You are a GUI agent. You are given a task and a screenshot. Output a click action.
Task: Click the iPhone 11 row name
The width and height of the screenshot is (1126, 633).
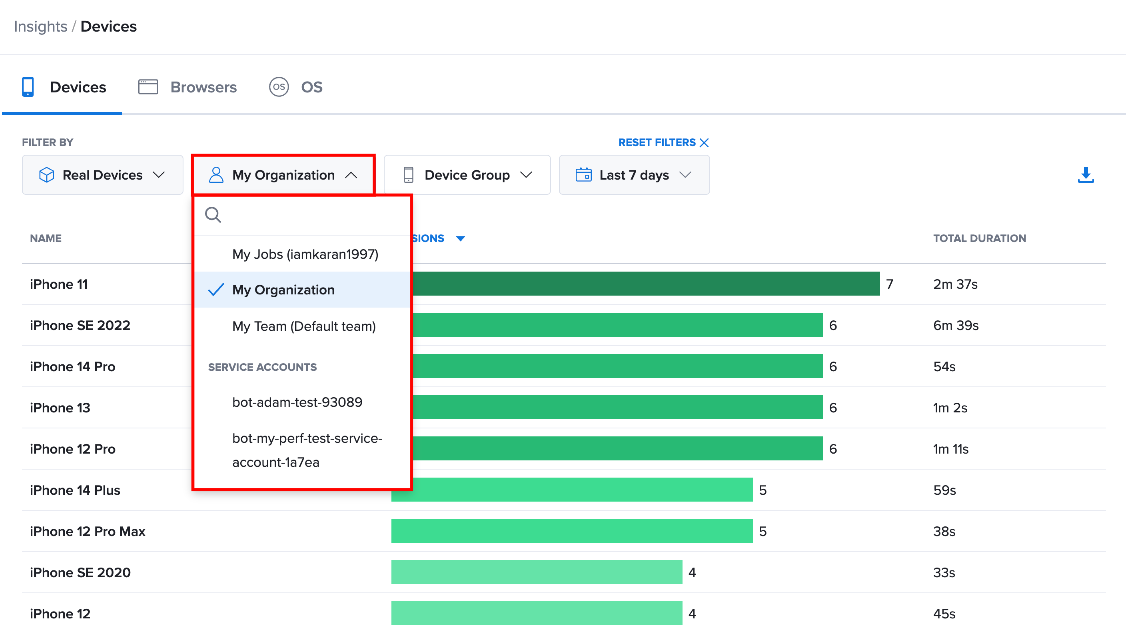point(59,285)
